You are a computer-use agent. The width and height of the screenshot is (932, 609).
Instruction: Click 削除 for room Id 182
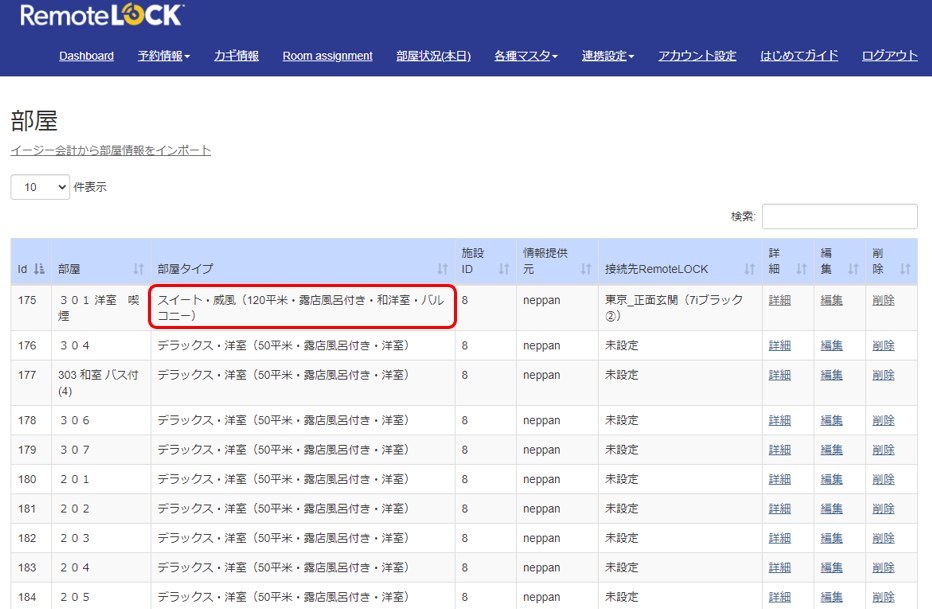883,538
